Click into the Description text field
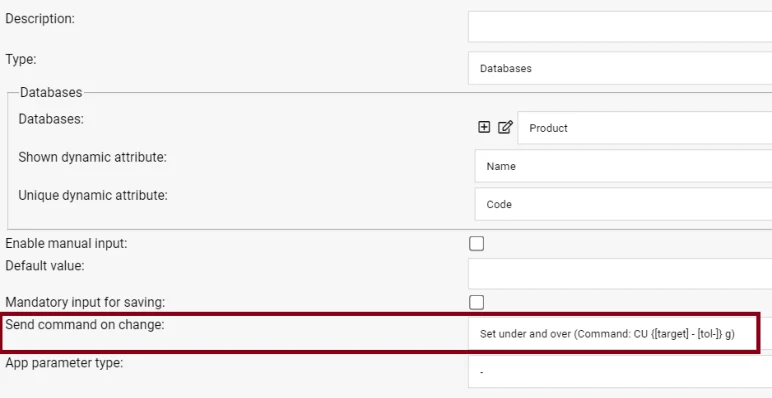Screen dimensions: 772x398 [x=620, y=27]
